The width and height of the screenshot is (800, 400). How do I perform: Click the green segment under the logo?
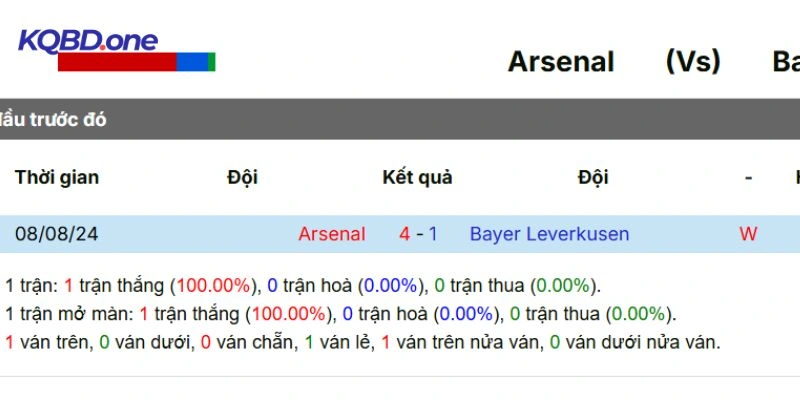coord(211,62)
